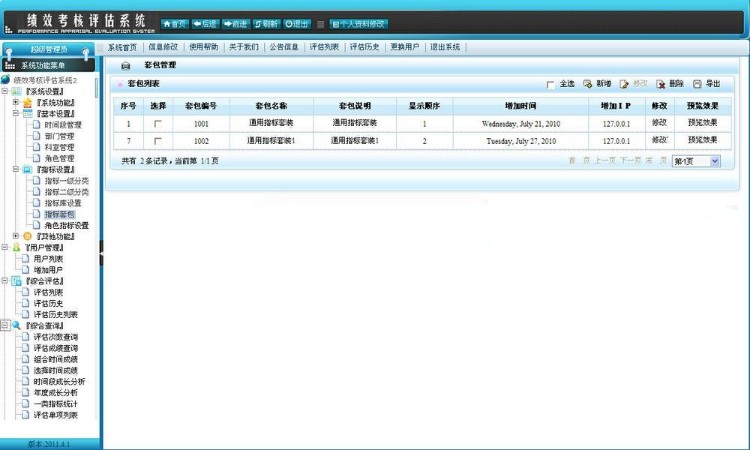
Task: Click the 删除 delete icon with red X
Action: (x=661, y=84)
